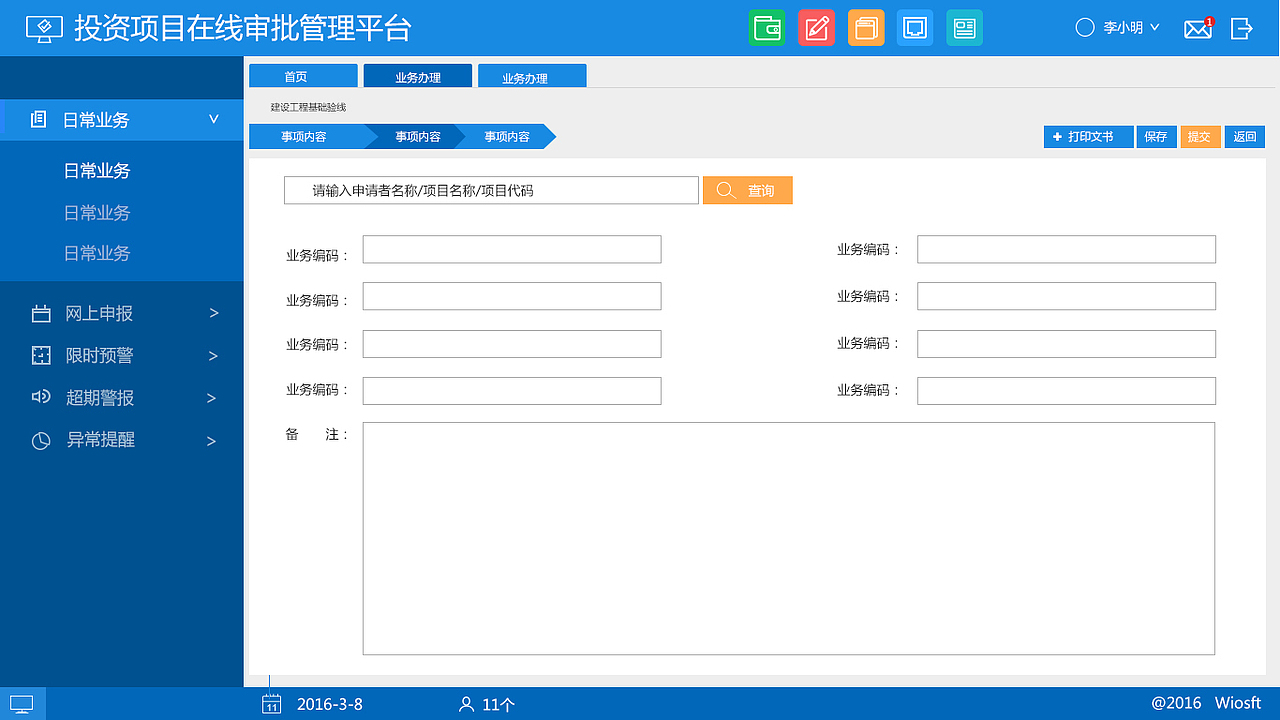Click the 2016-3-8 date in status bar
This screenshot has height=720, width=1280.
330,704
